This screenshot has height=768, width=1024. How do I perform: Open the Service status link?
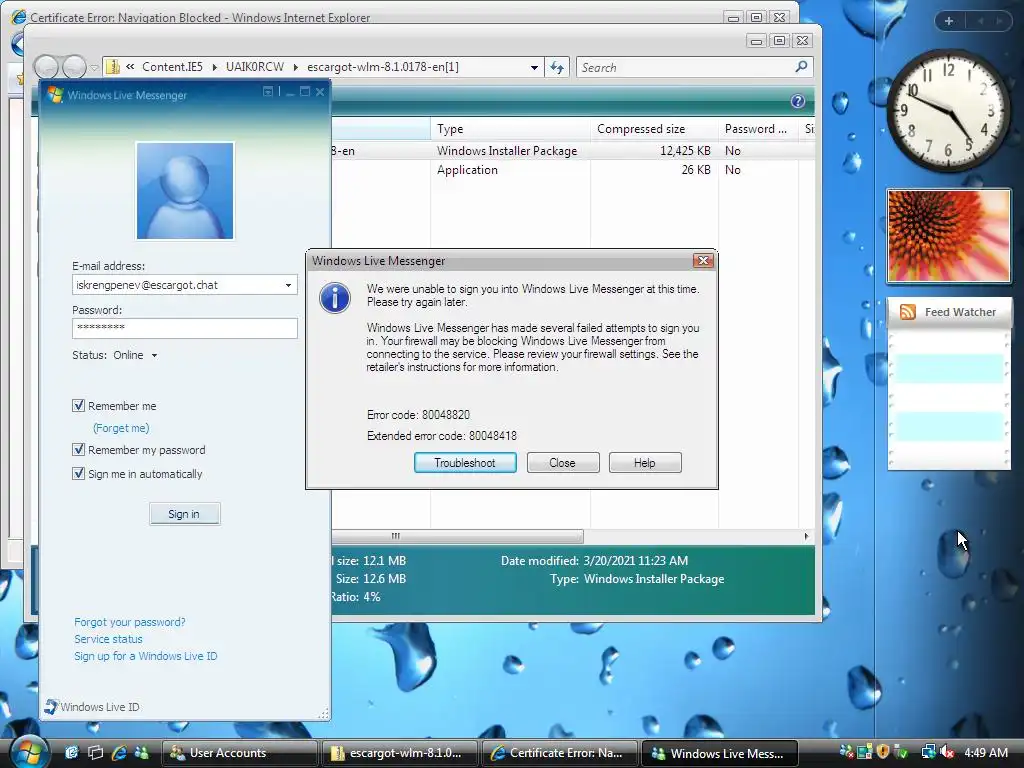tap(108, 639)
